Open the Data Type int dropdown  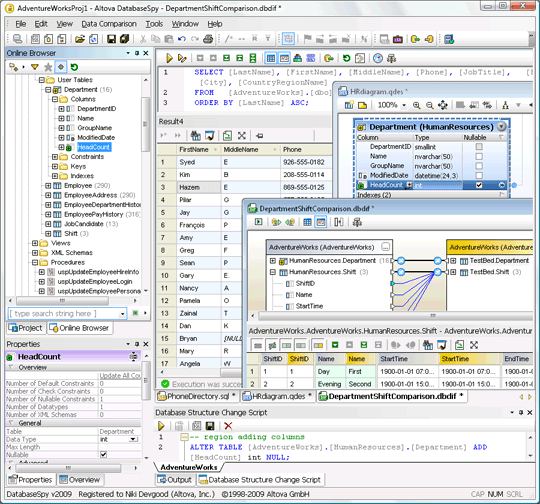click(134, 439)
